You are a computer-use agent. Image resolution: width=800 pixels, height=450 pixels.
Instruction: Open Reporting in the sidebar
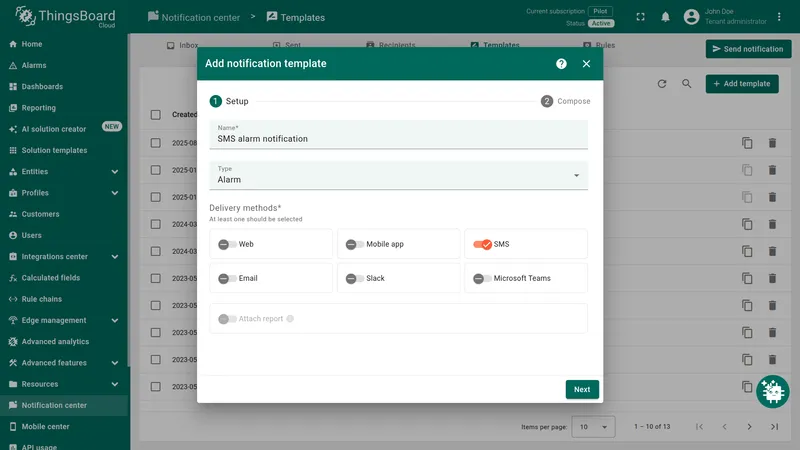point(39,108)
